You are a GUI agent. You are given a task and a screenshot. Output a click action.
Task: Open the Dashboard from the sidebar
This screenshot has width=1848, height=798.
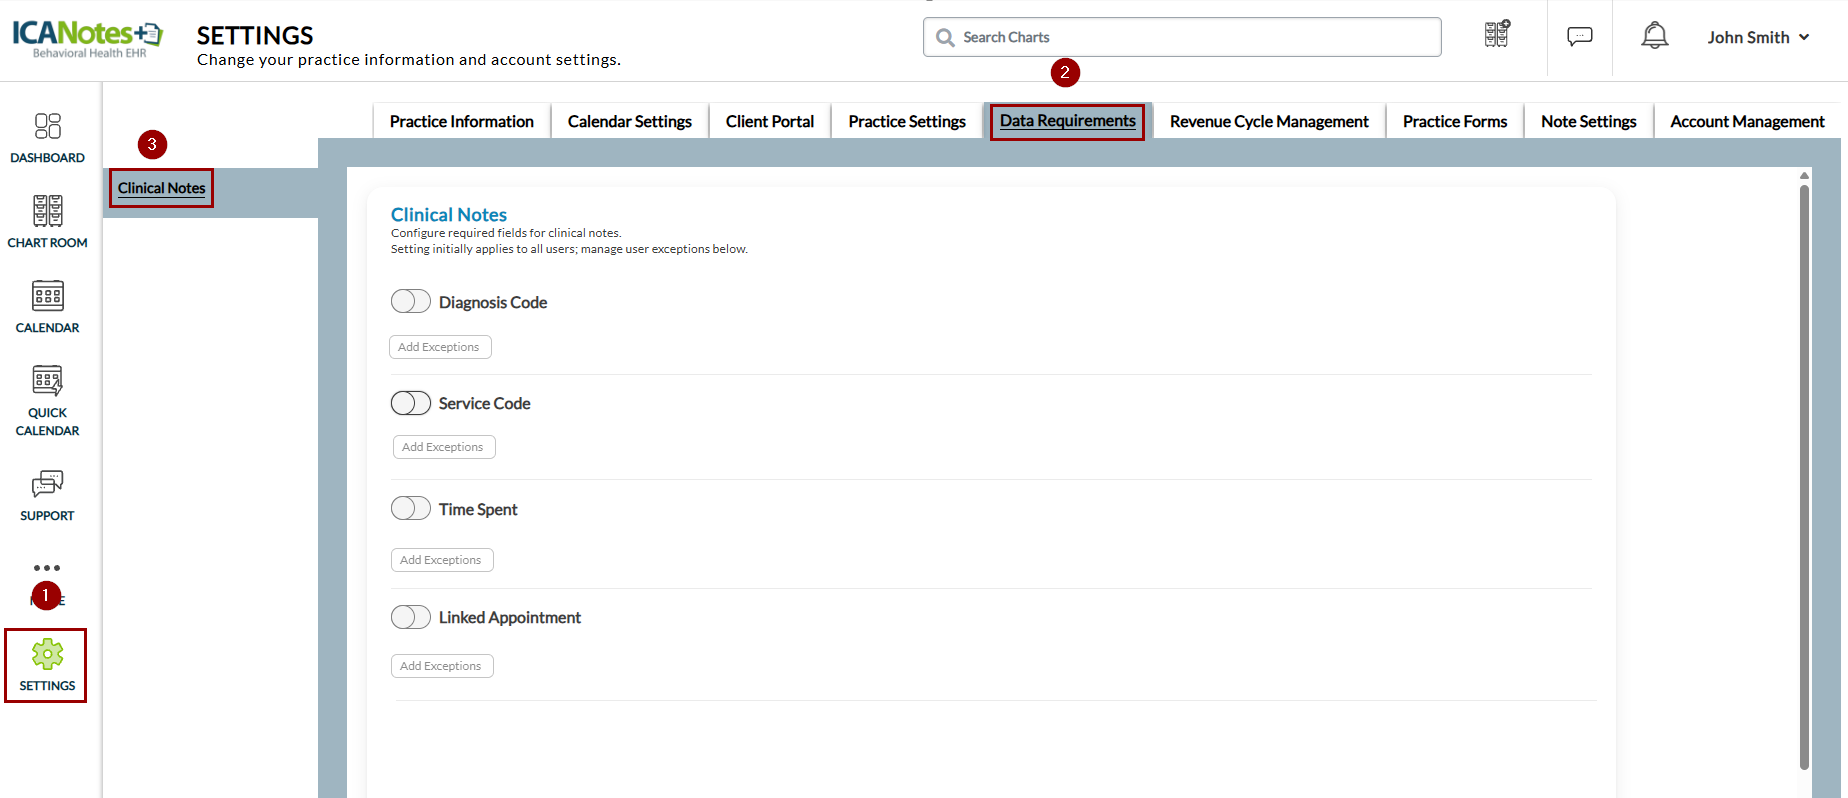click(x=47, y=127)
